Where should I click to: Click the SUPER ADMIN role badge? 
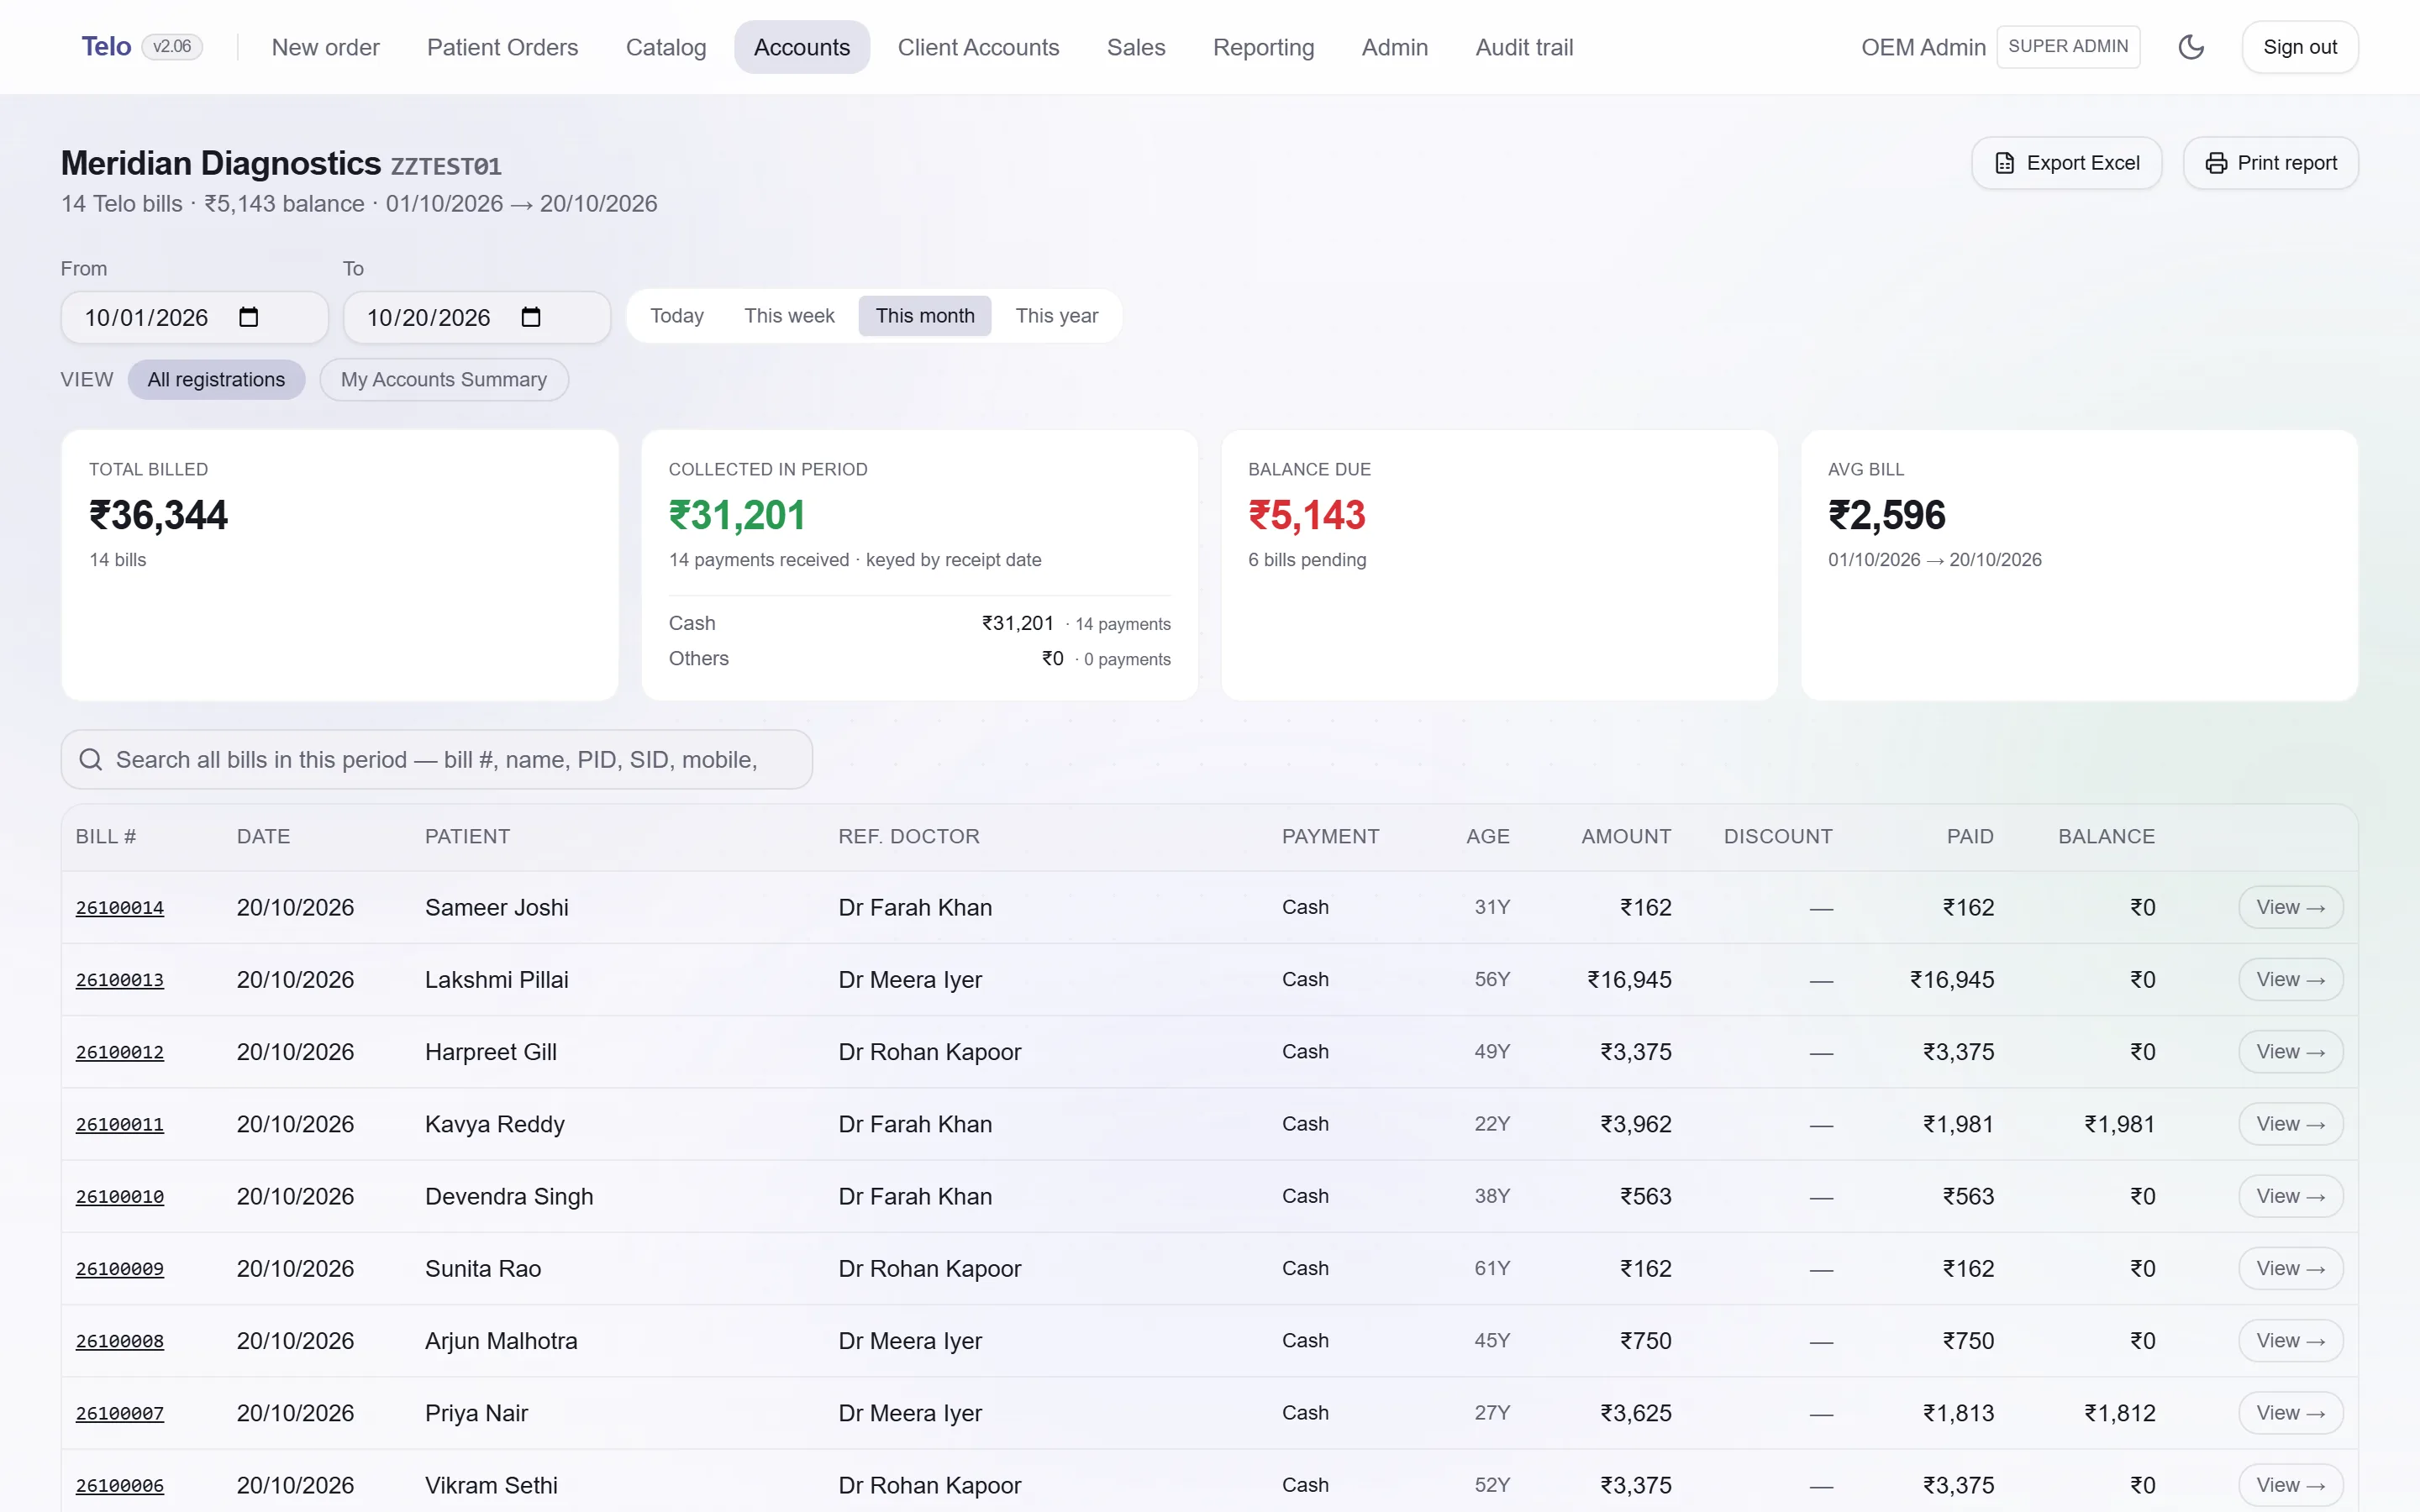point(2067,47)
